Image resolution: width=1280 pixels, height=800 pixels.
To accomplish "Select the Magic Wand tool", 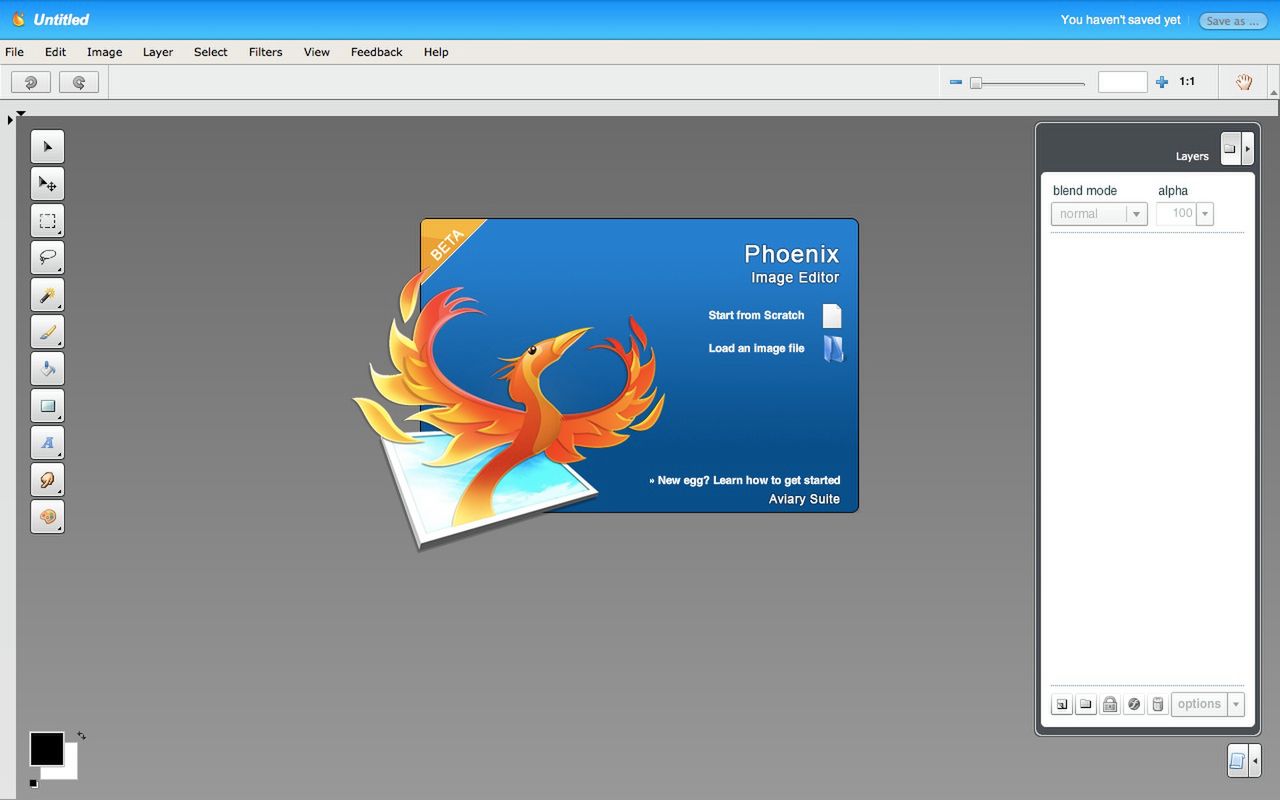I will [47, 294].
